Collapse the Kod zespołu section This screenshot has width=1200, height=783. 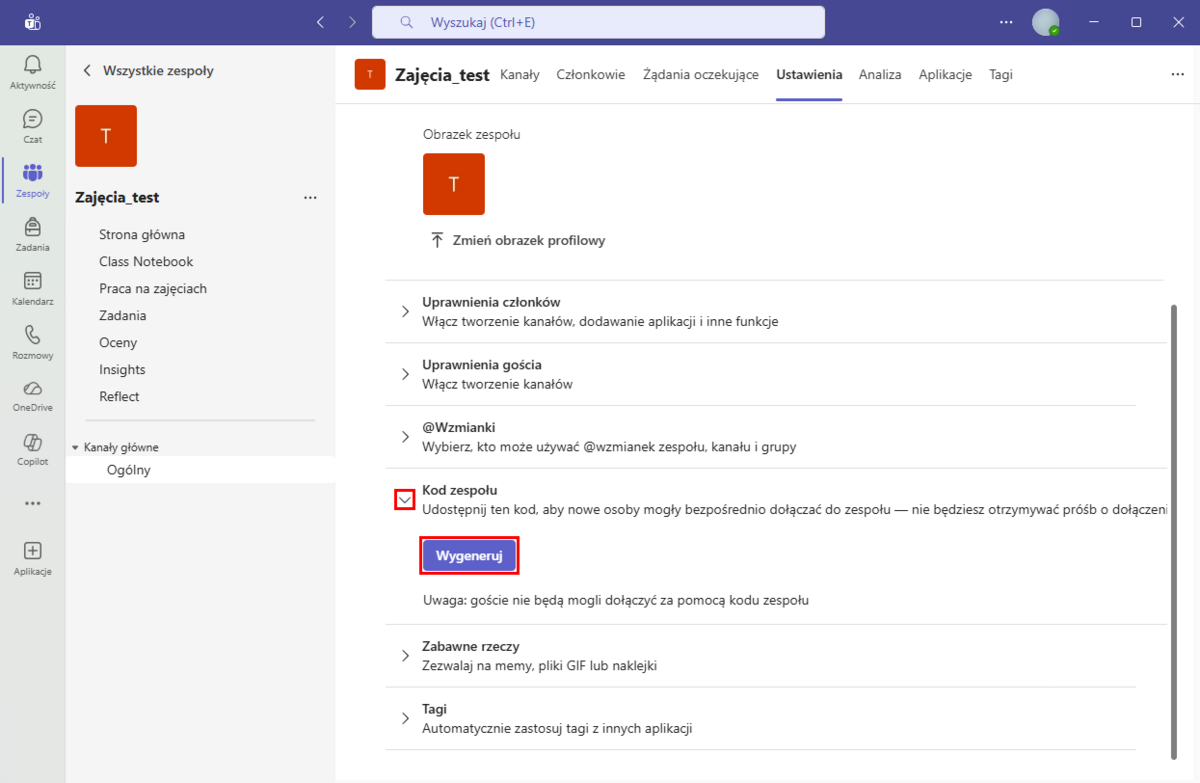[405, 499]
